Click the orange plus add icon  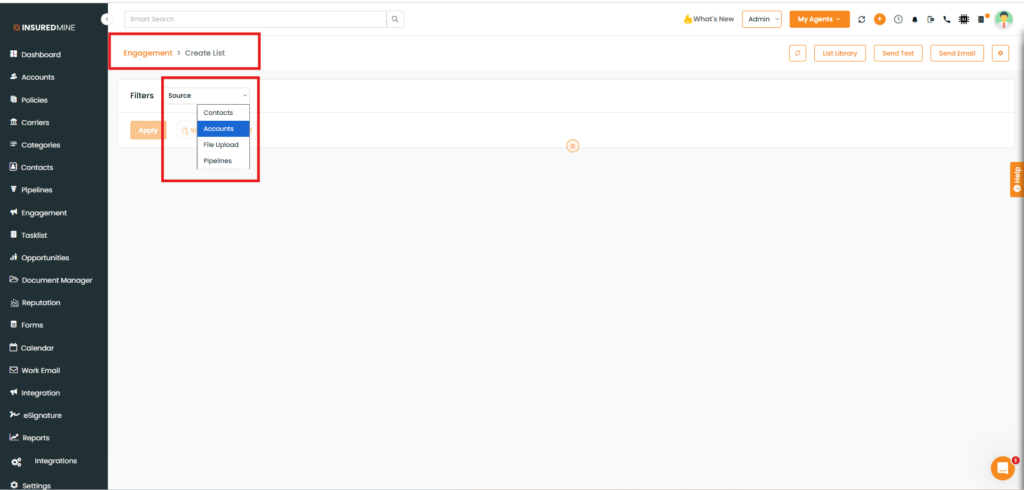pyautogui.click(x=879, y=19)
